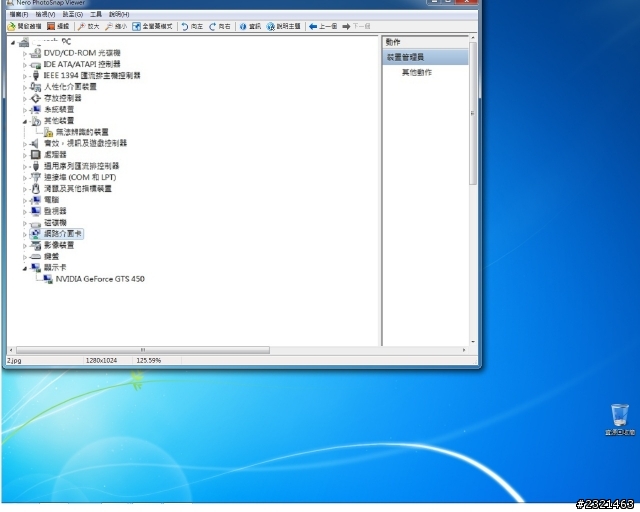Rotate image left with 向左 button

point(192,27)
